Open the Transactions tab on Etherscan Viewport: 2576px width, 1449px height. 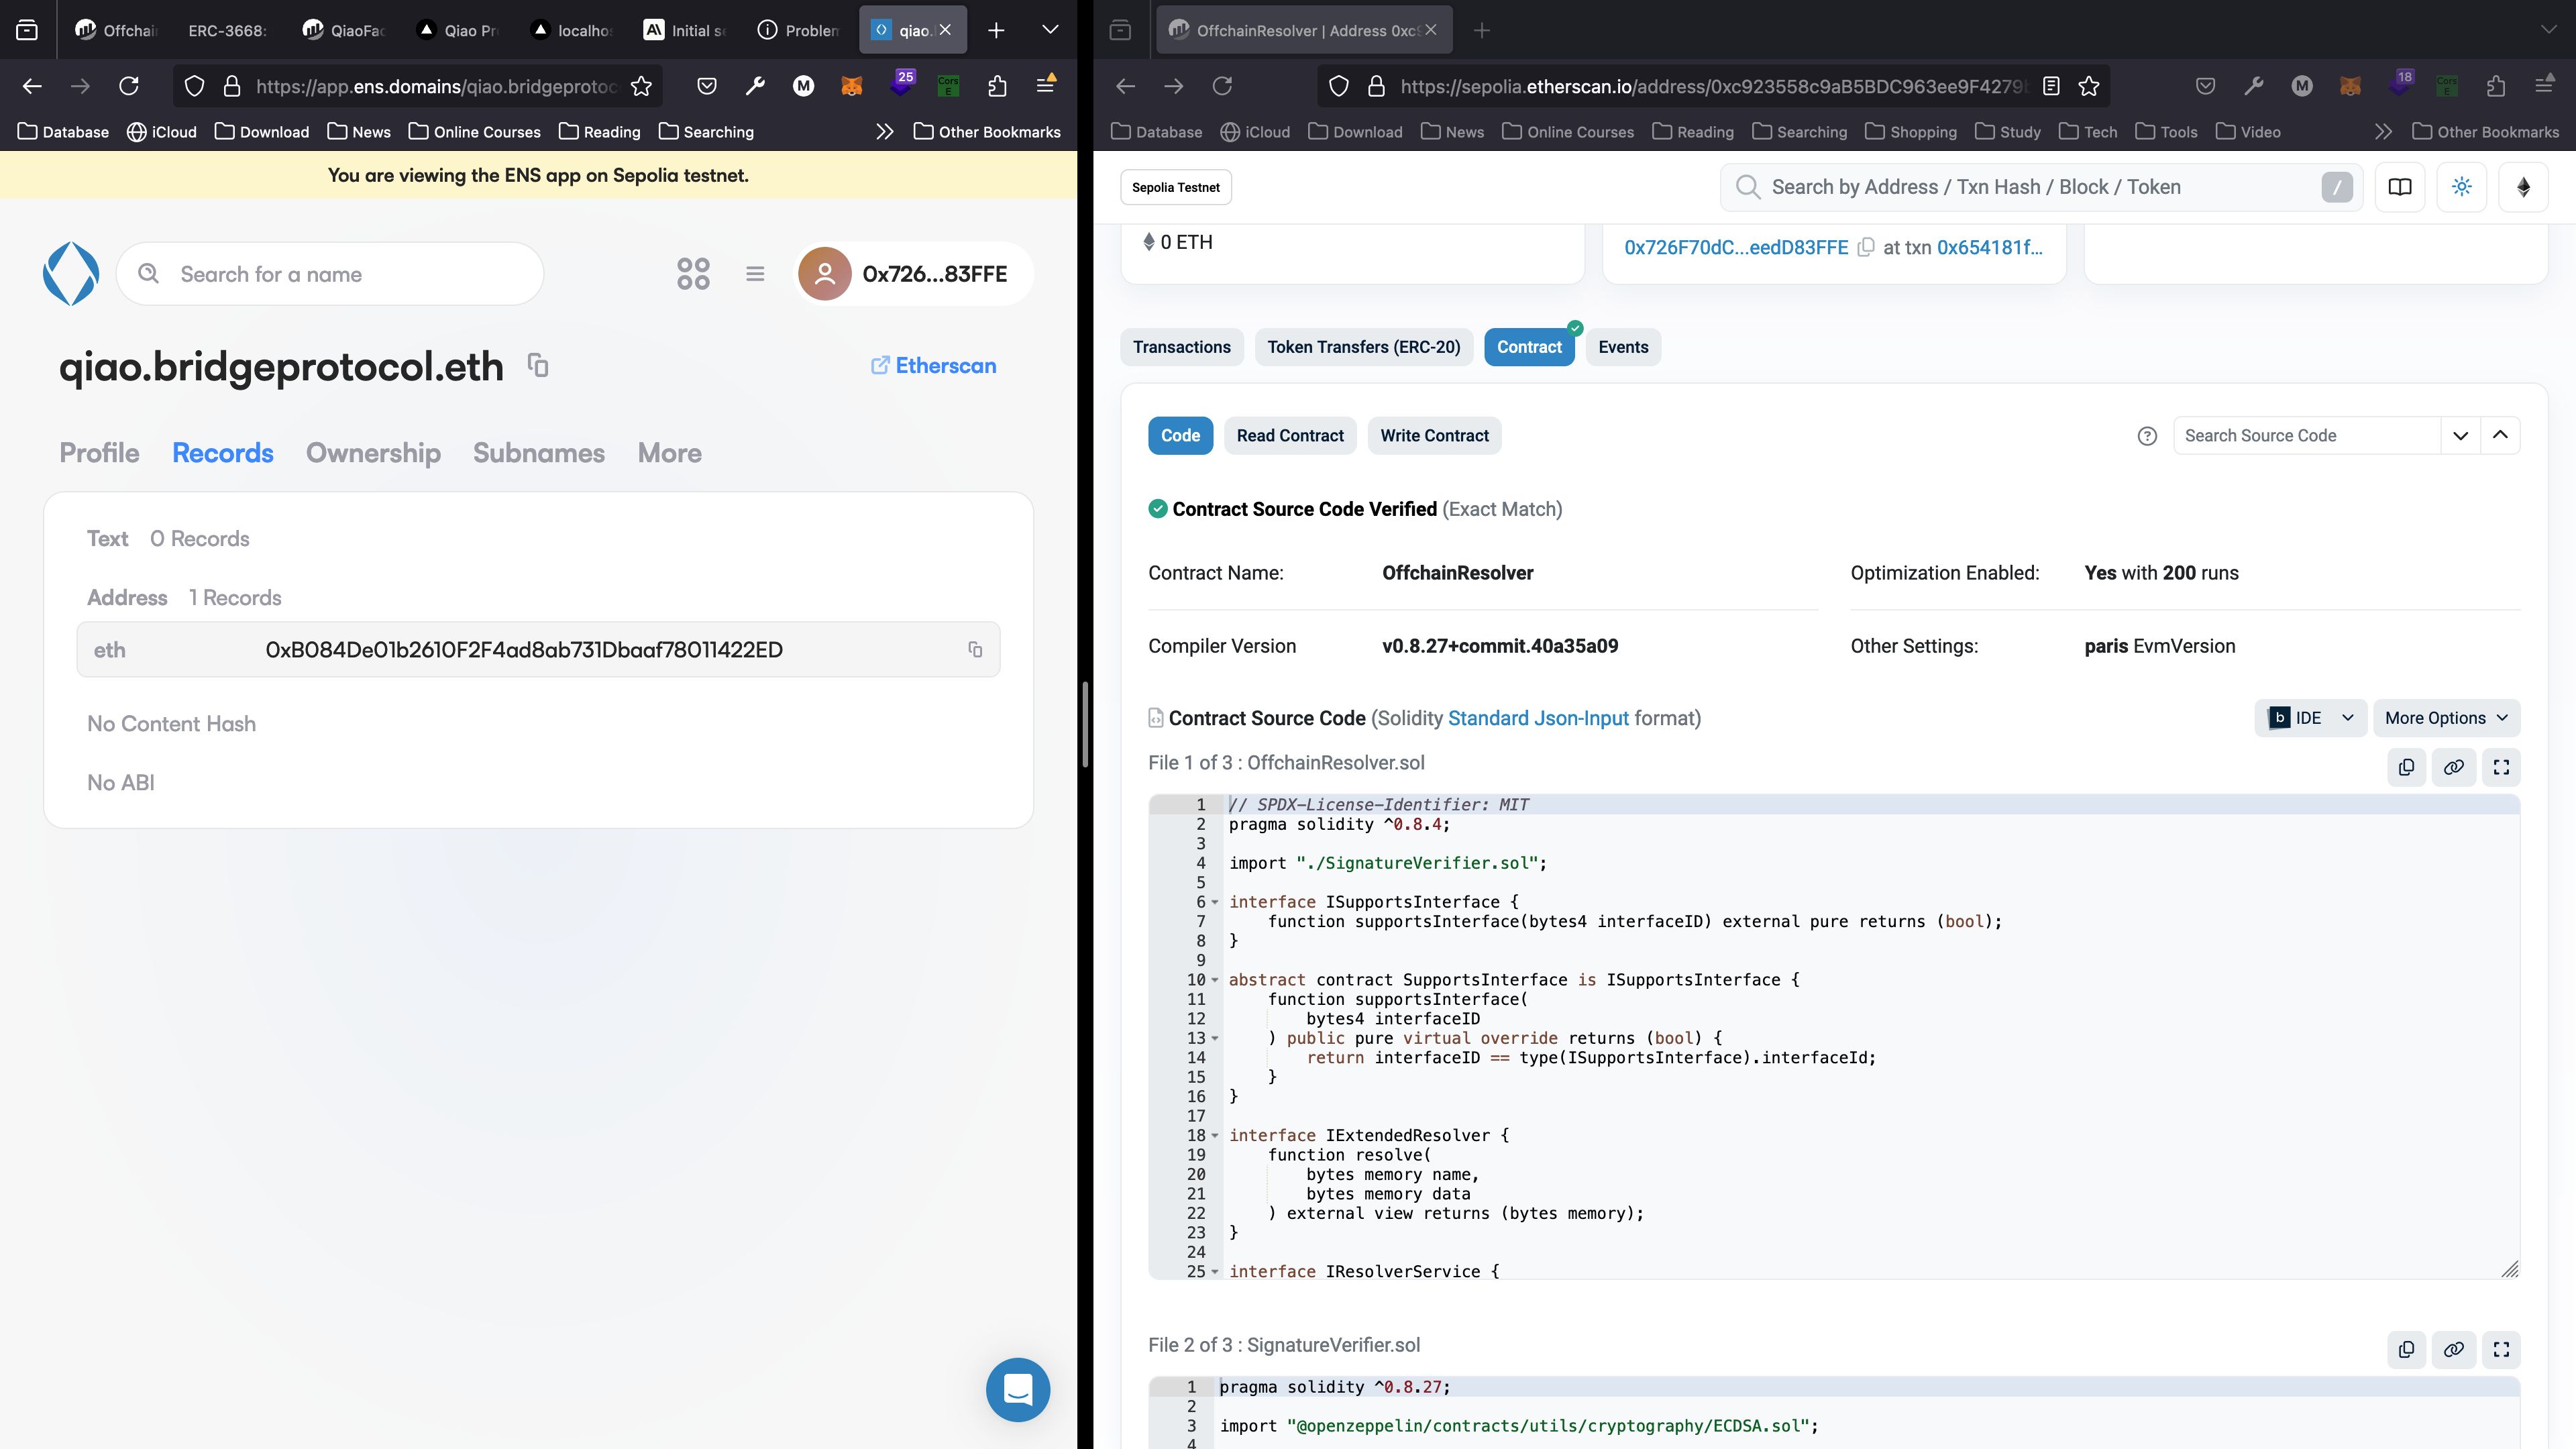coord(1182,347)
